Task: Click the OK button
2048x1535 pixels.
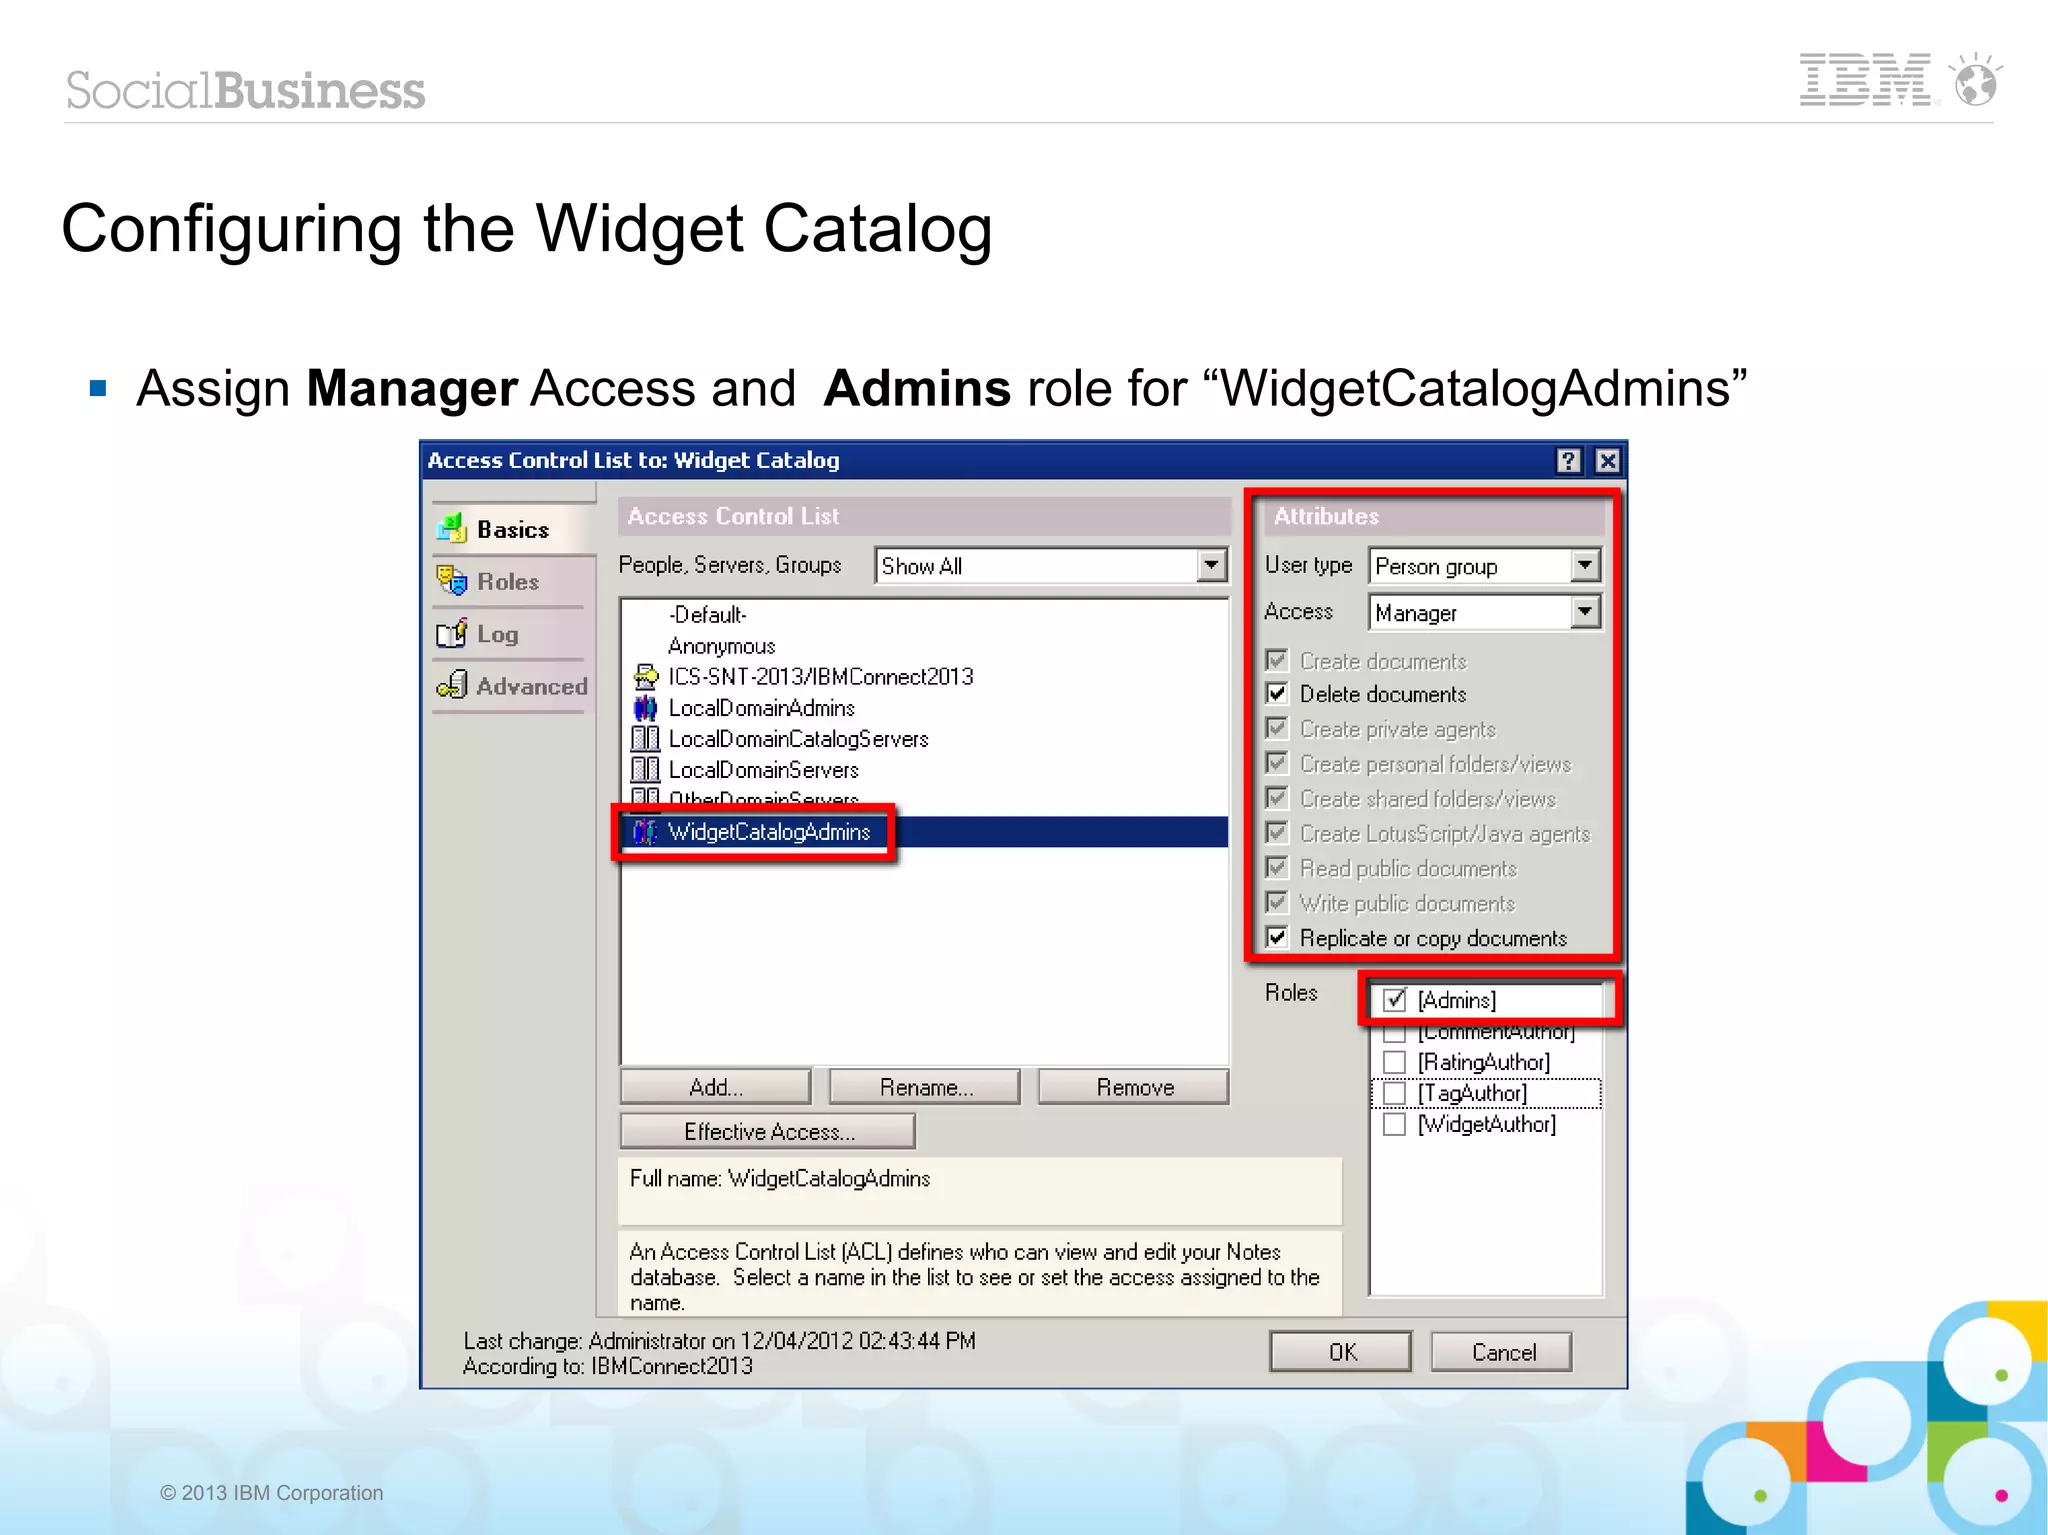Action: coord(1341,1352)
